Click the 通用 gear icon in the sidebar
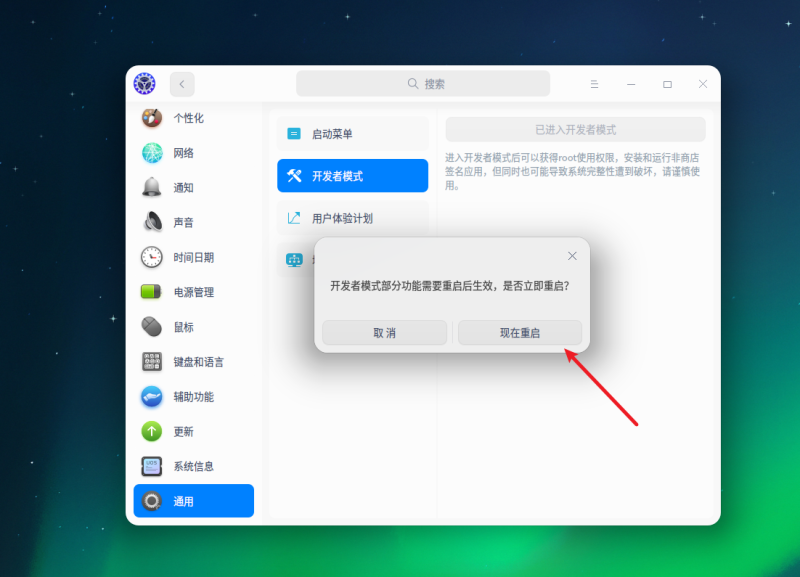Viewport: 800px width, 577px height. point(152,501)
